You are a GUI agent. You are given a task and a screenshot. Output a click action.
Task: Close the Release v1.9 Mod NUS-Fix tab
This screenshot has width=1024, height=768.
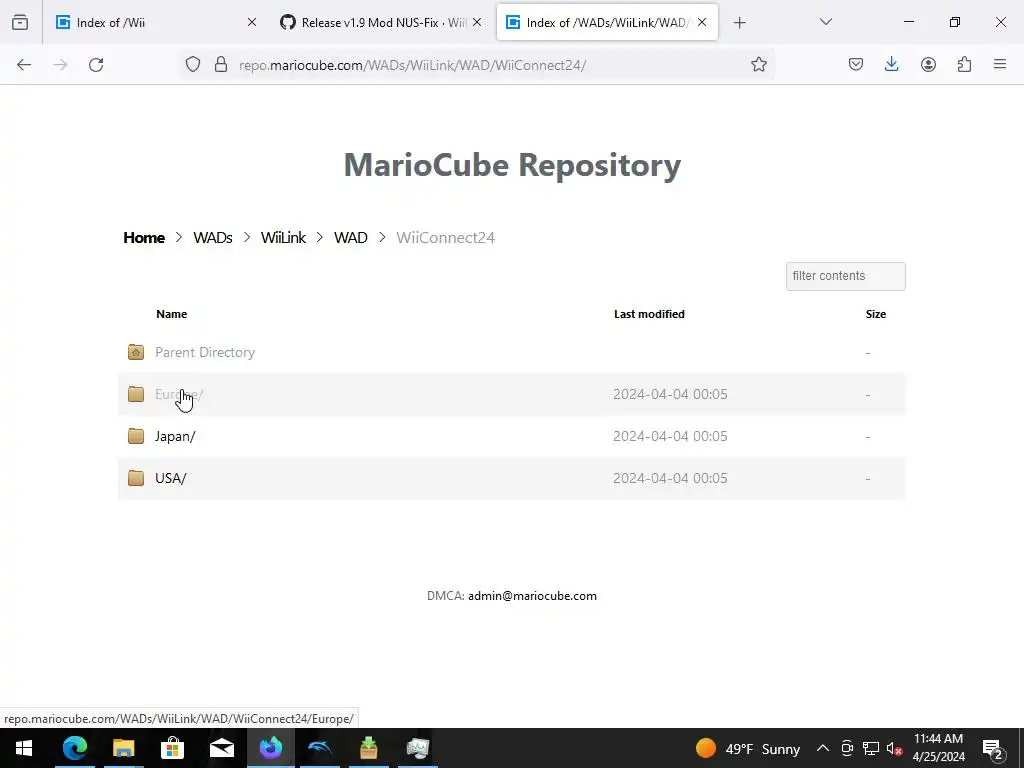(477, 22)
